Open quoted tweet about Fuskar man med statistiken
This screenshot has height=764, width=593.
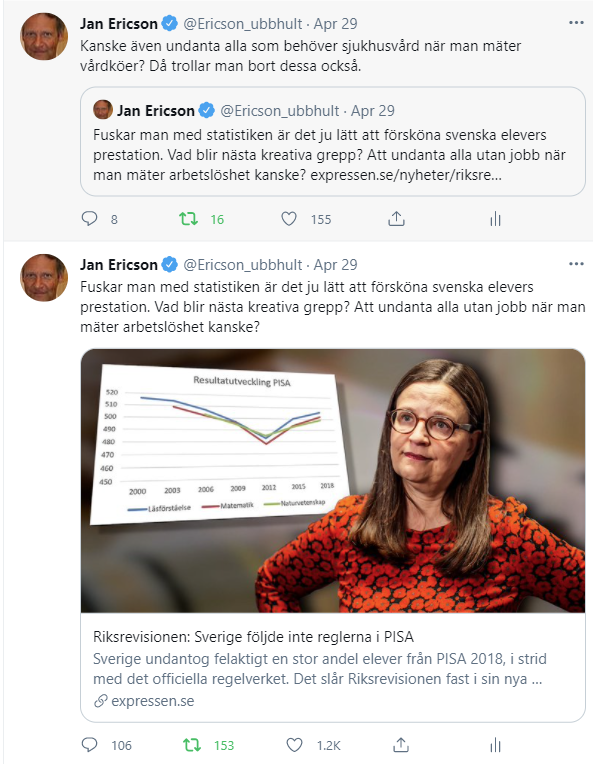[333, 141]
